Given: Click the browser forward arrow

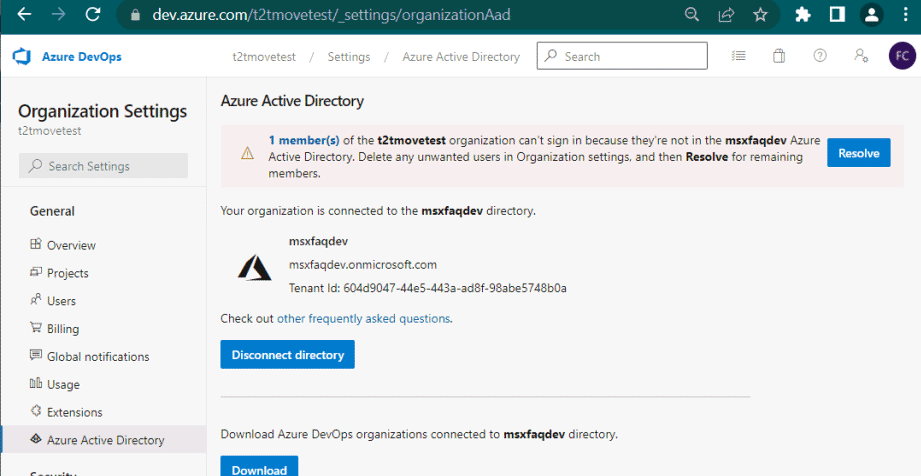Looking at the screenshot, I should point(58,14).
